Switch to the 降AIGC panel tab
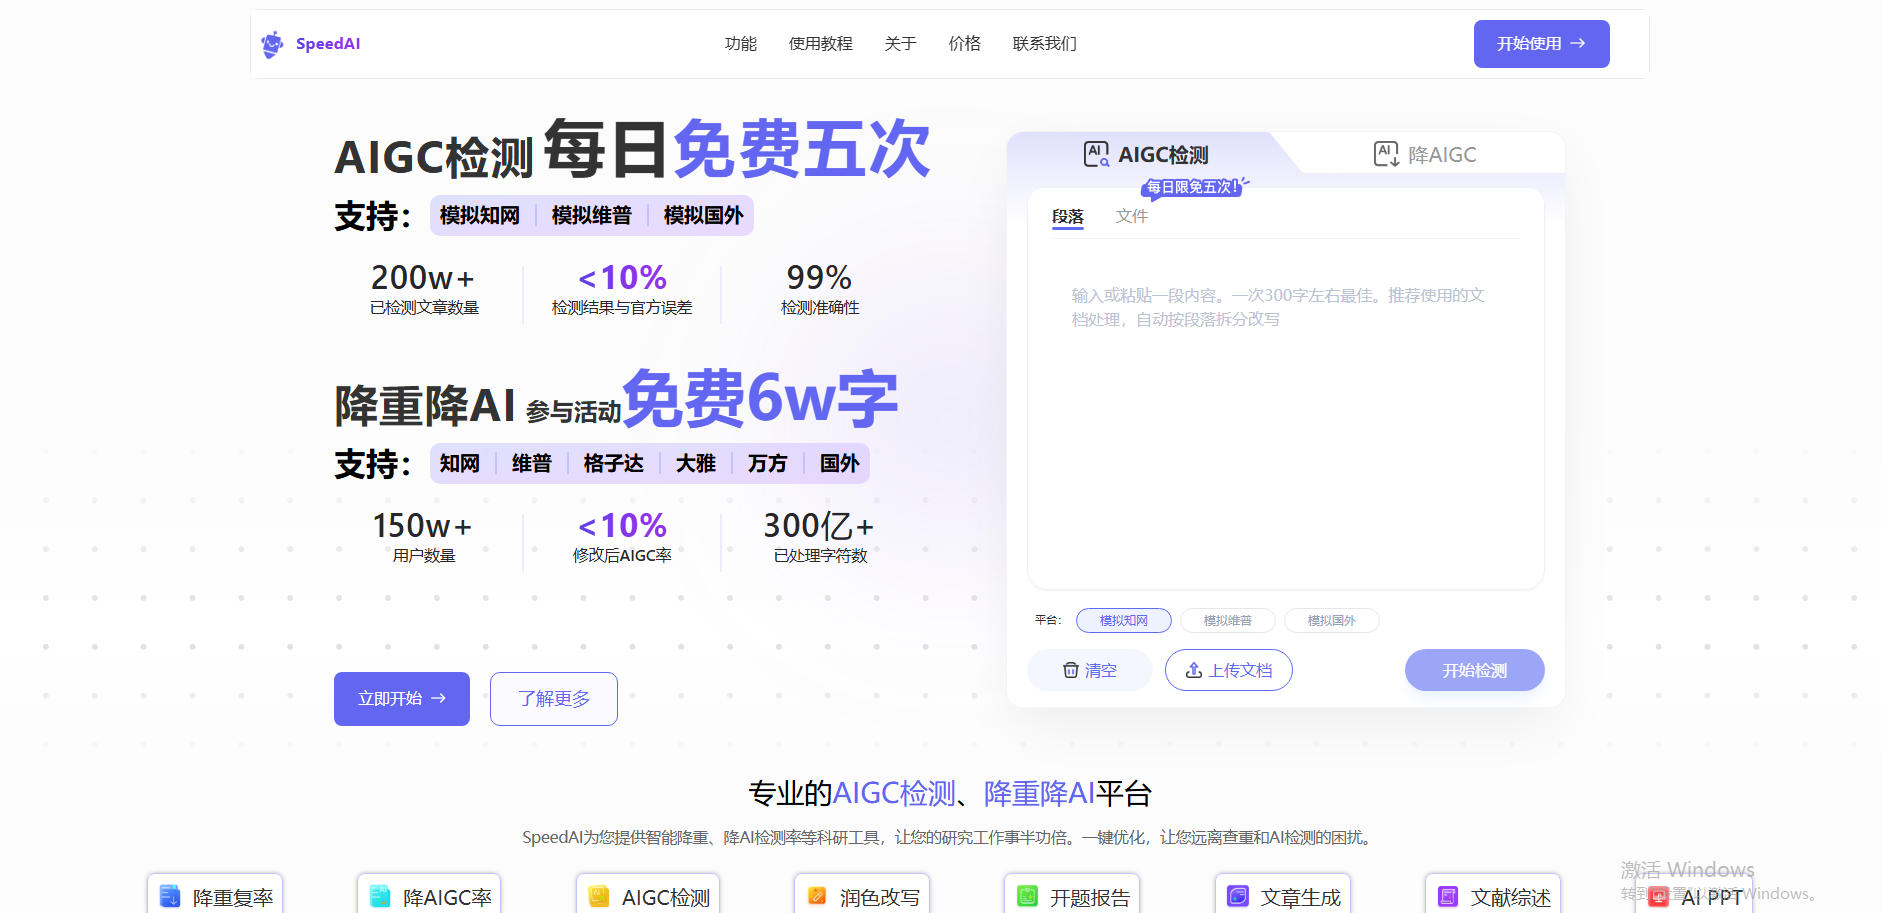 coord(1425,155)
